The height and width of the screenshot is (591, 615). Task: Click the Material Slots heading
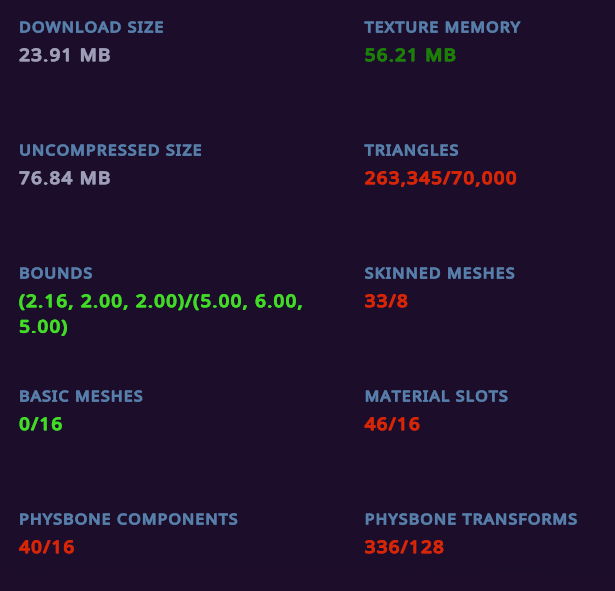pos(437,396)
